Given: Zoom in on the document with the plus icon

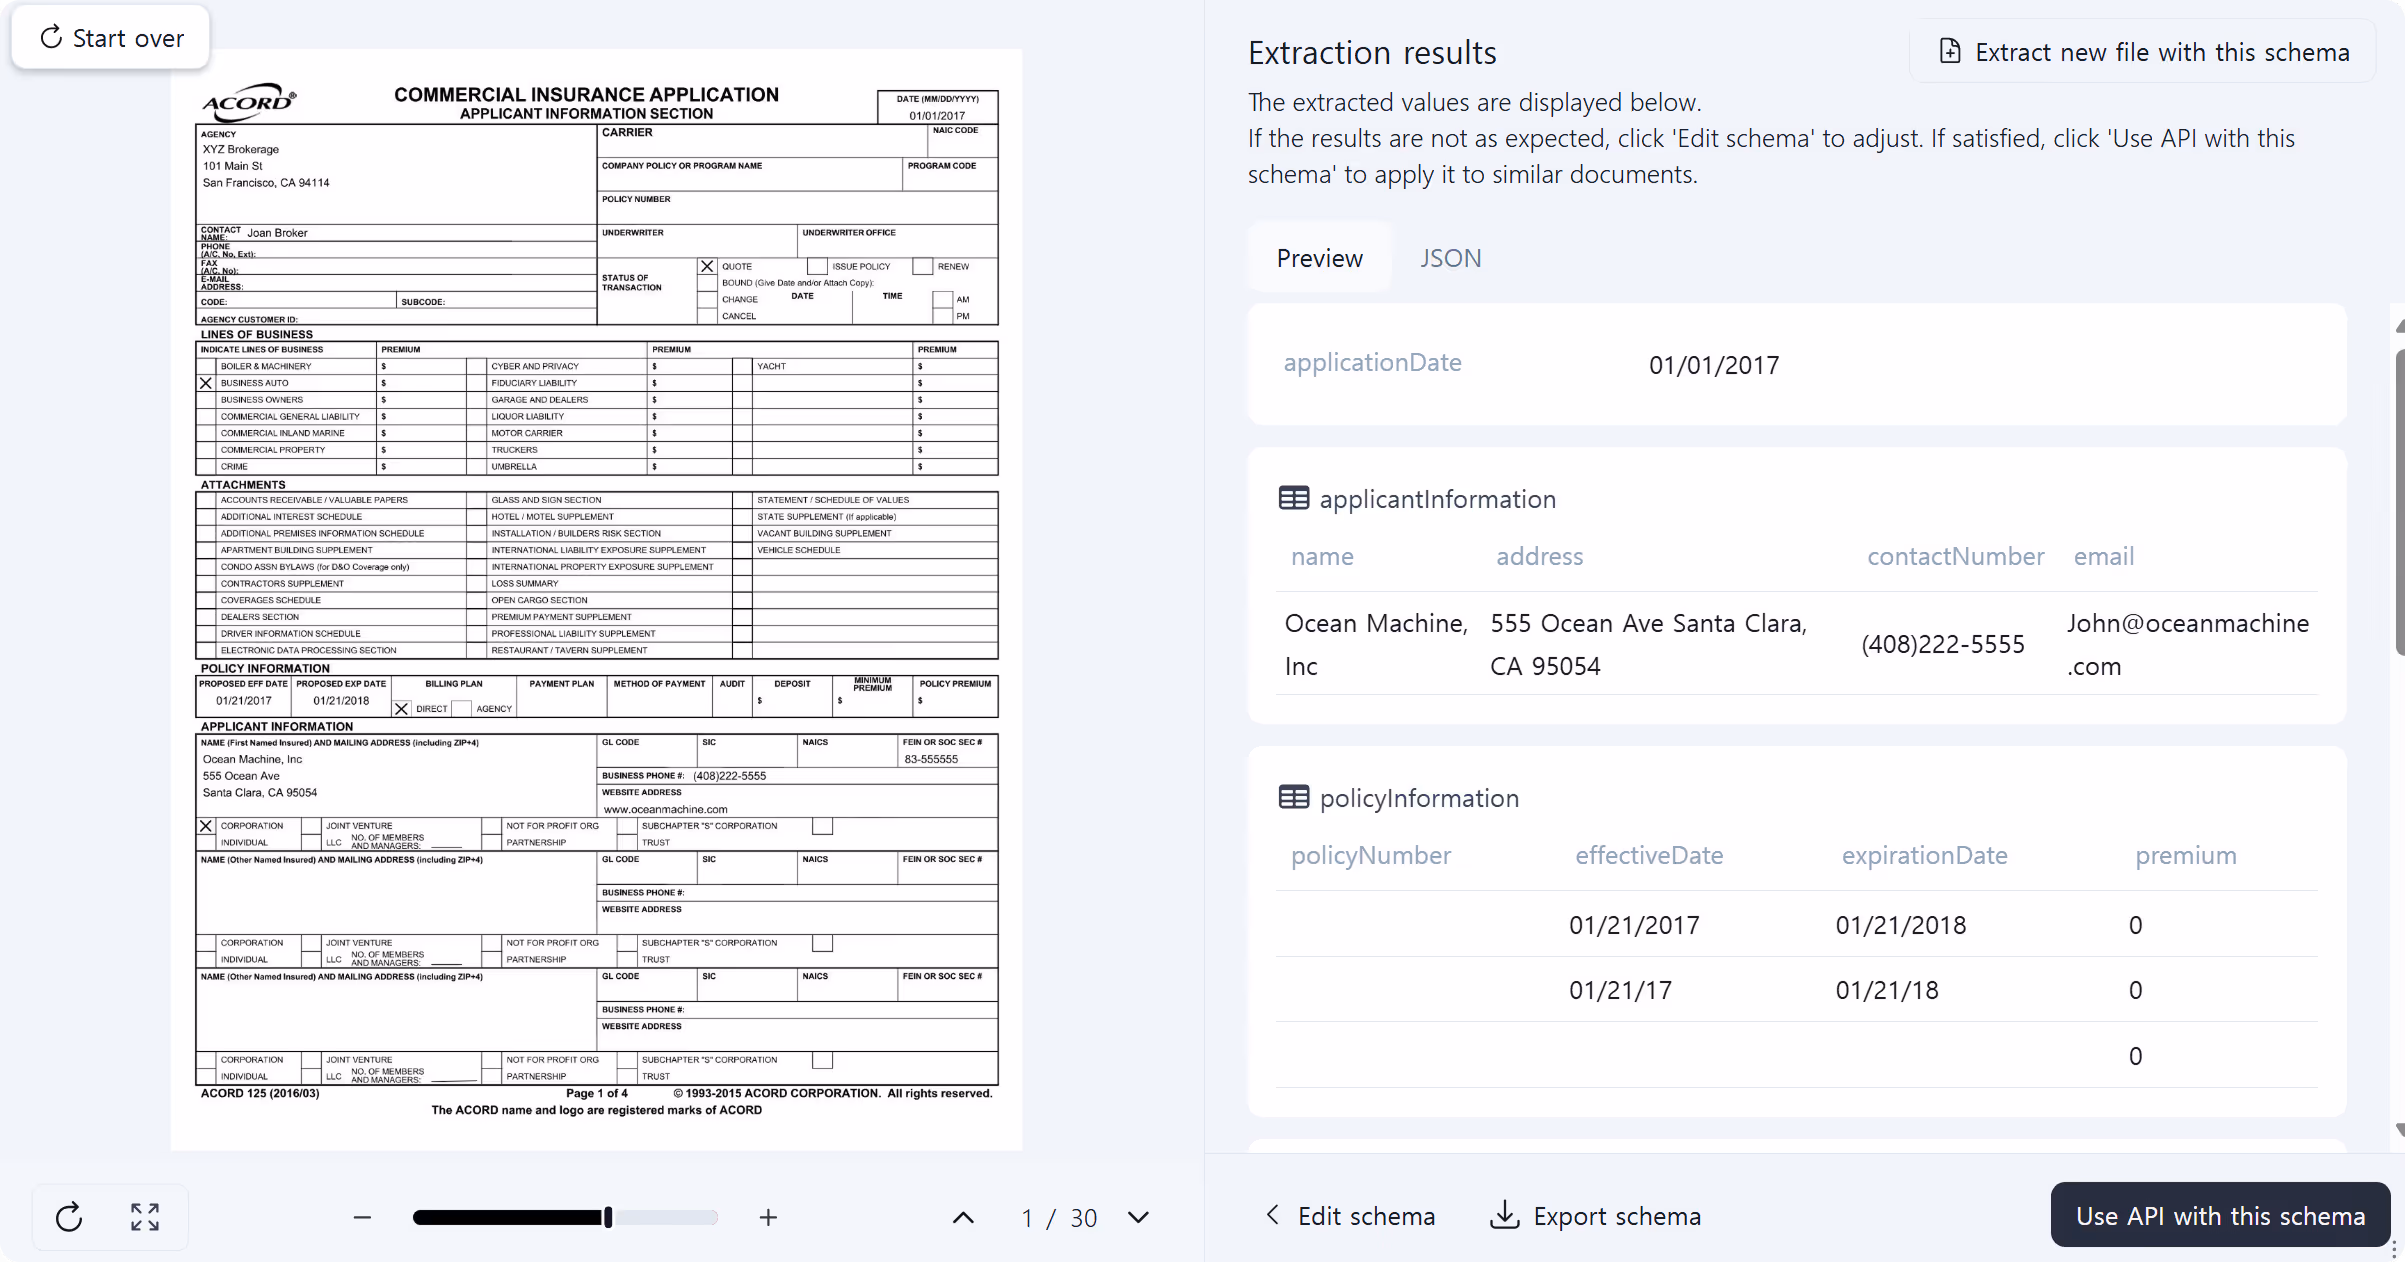Looking at the screenshot, I should pyautogui.click(x=767, y=1217).
